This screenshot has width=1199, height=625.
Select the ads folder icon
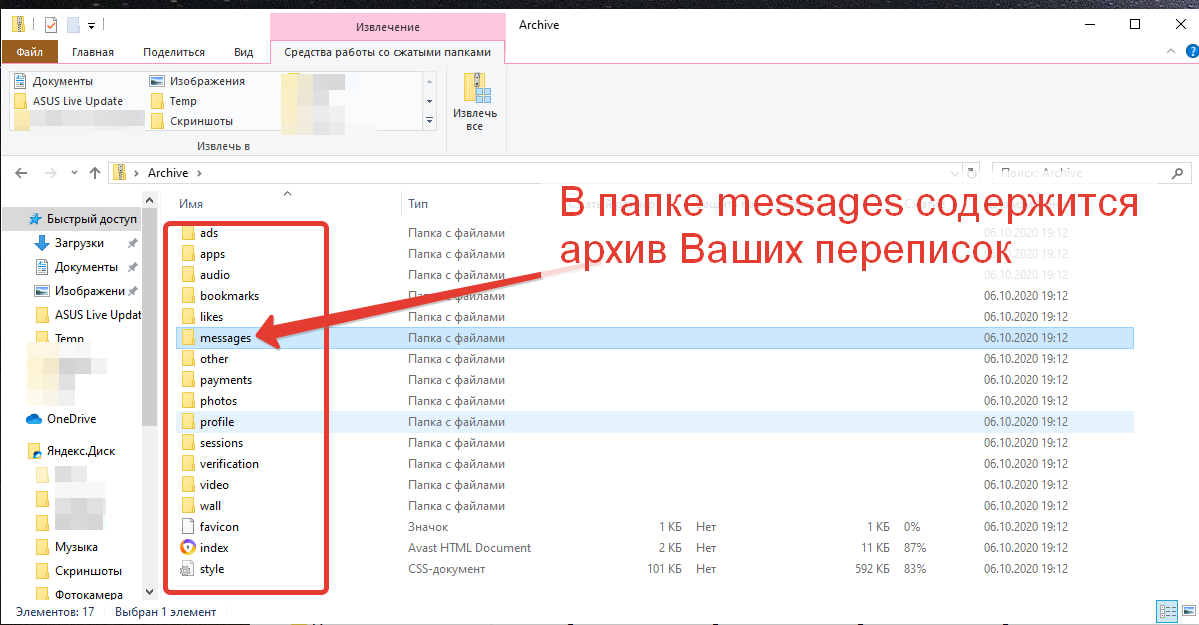point(188,233)
